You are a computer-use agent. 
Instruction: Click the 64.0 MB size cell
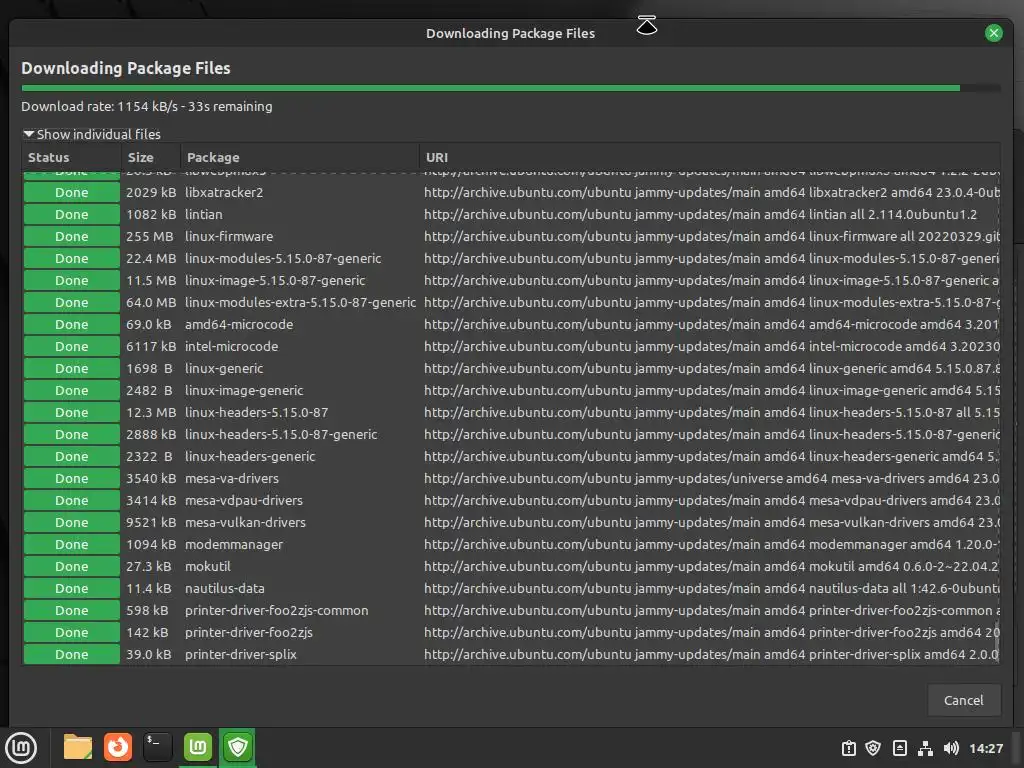pos(151,302)
